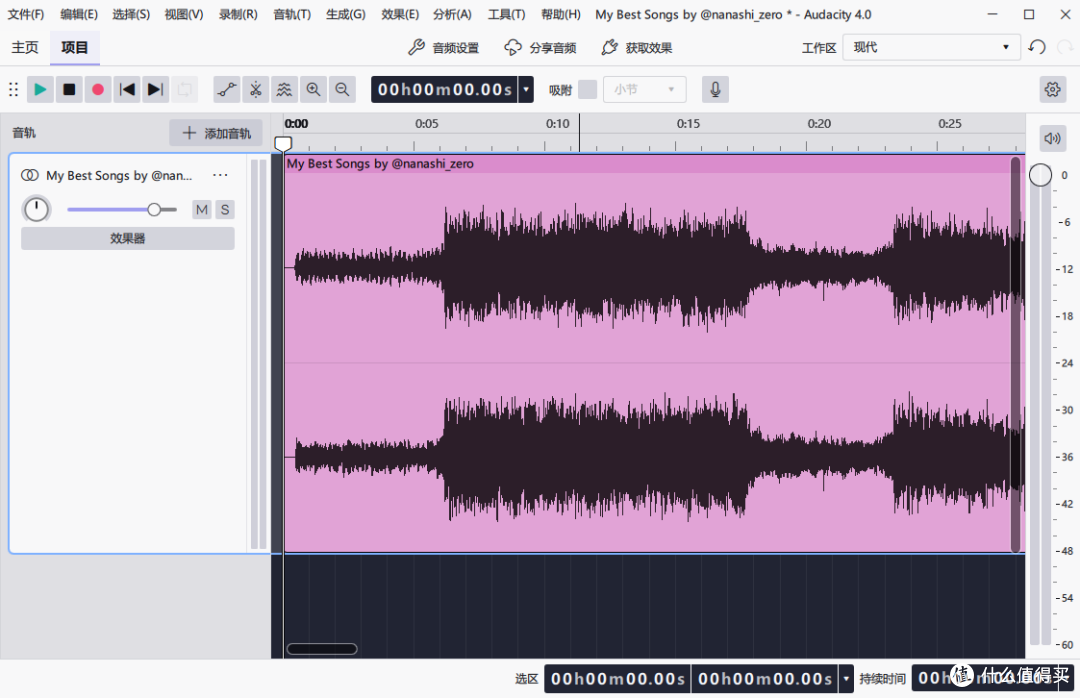Screen dimensions: 1080x698
Task: Solo the track with the S button
Action: 225,209
